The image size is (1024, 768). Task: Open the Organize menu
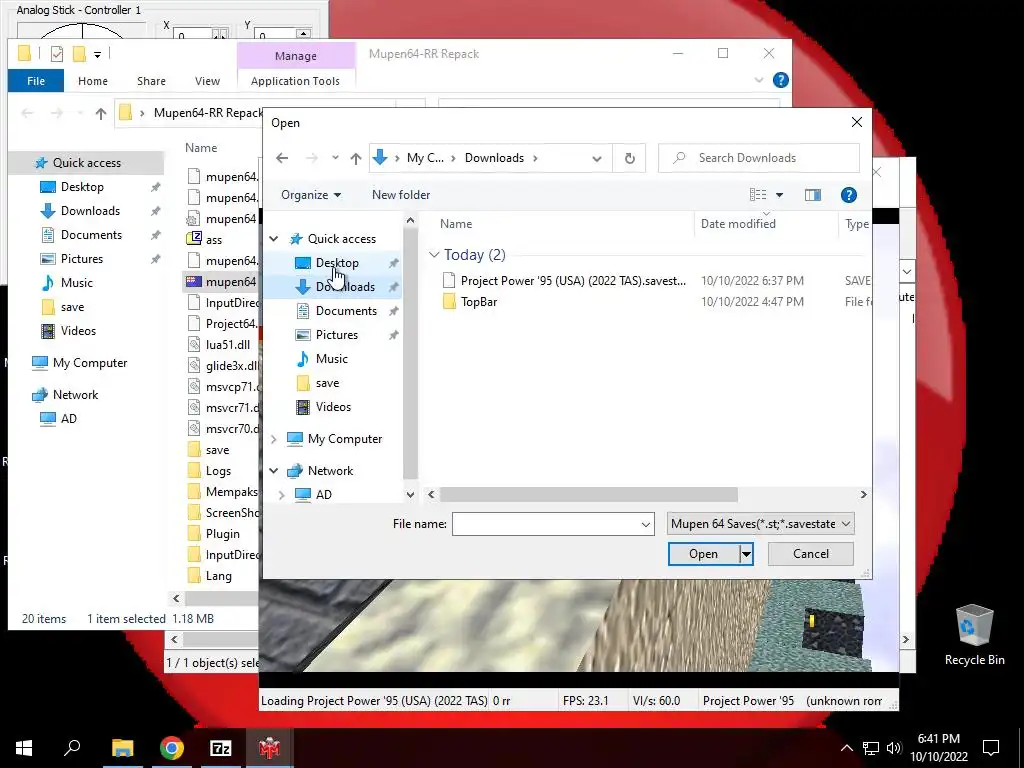(311, 195)
